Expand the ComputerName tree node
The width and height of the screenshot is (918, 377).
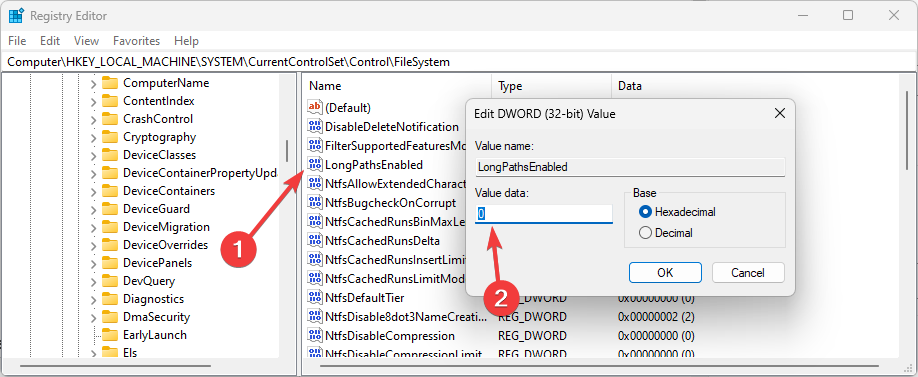(93, 84)
